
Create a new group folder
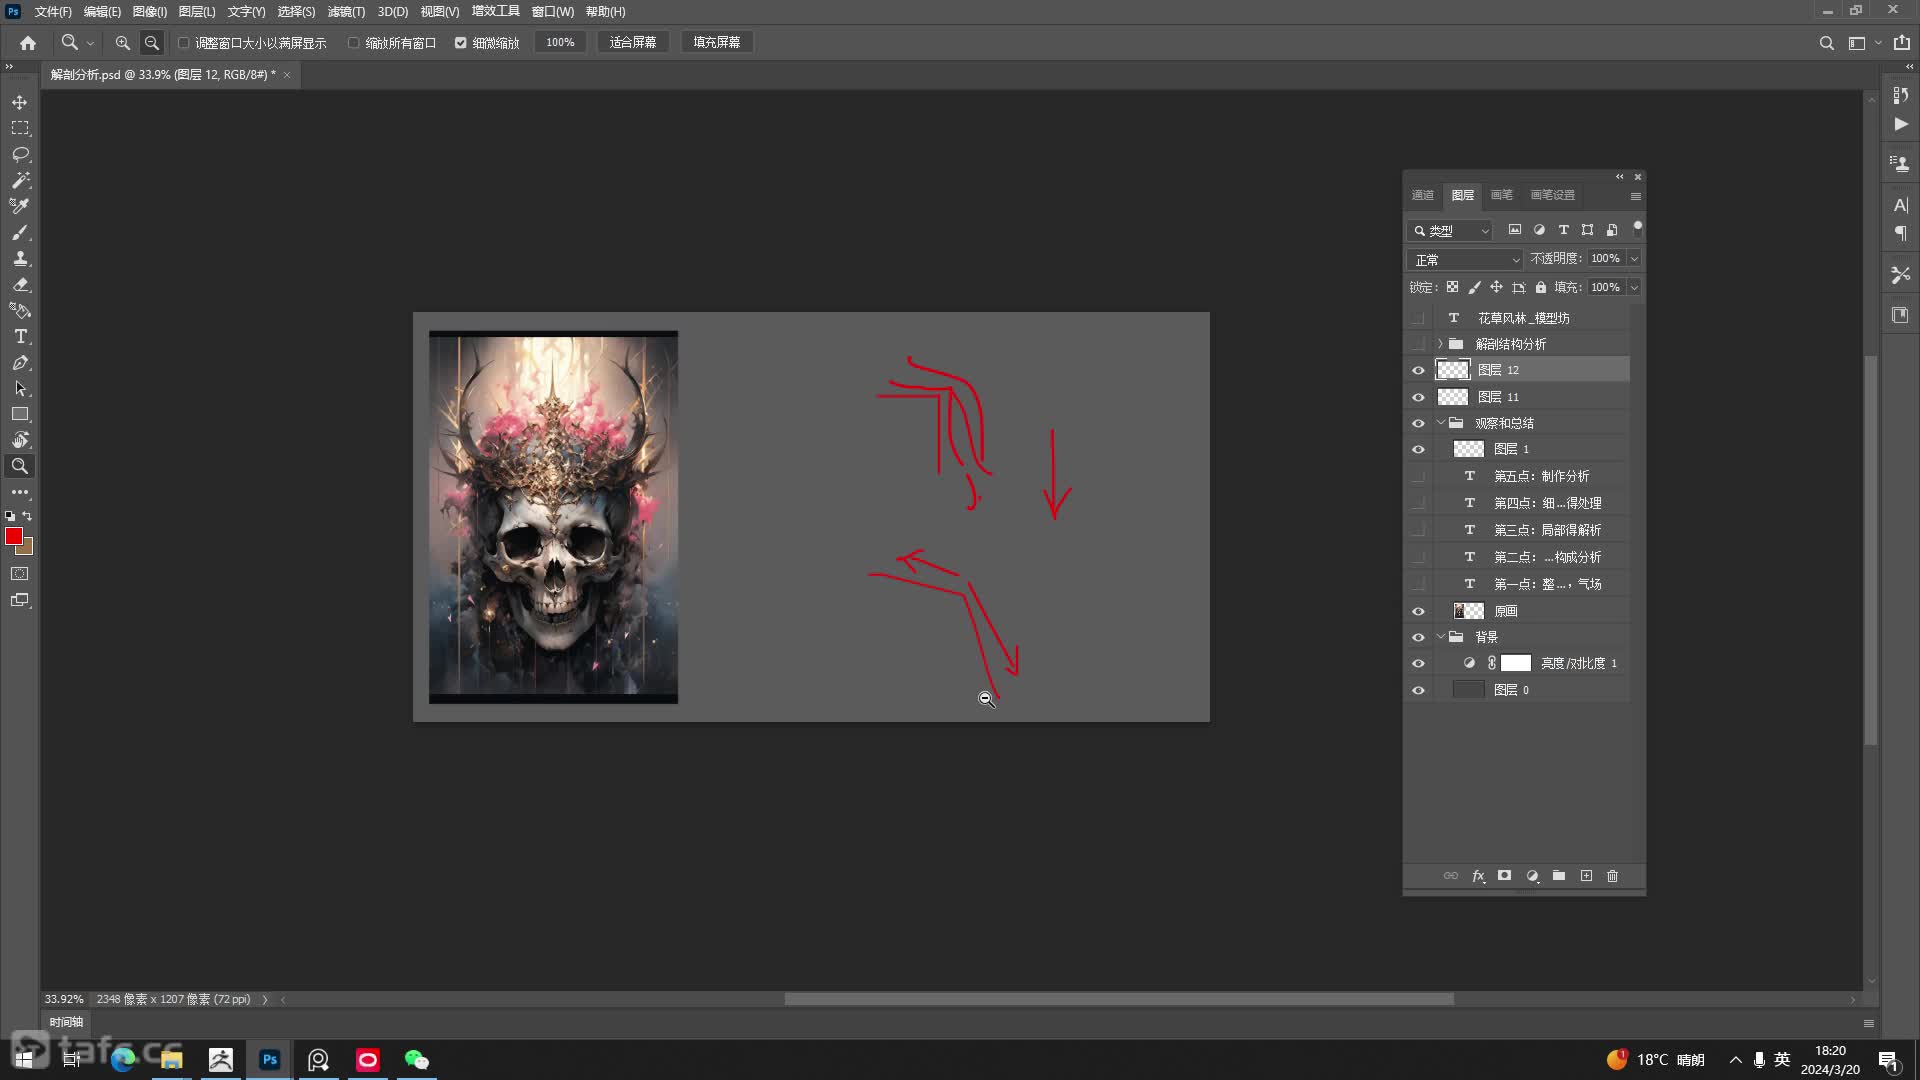point(1559,876)
